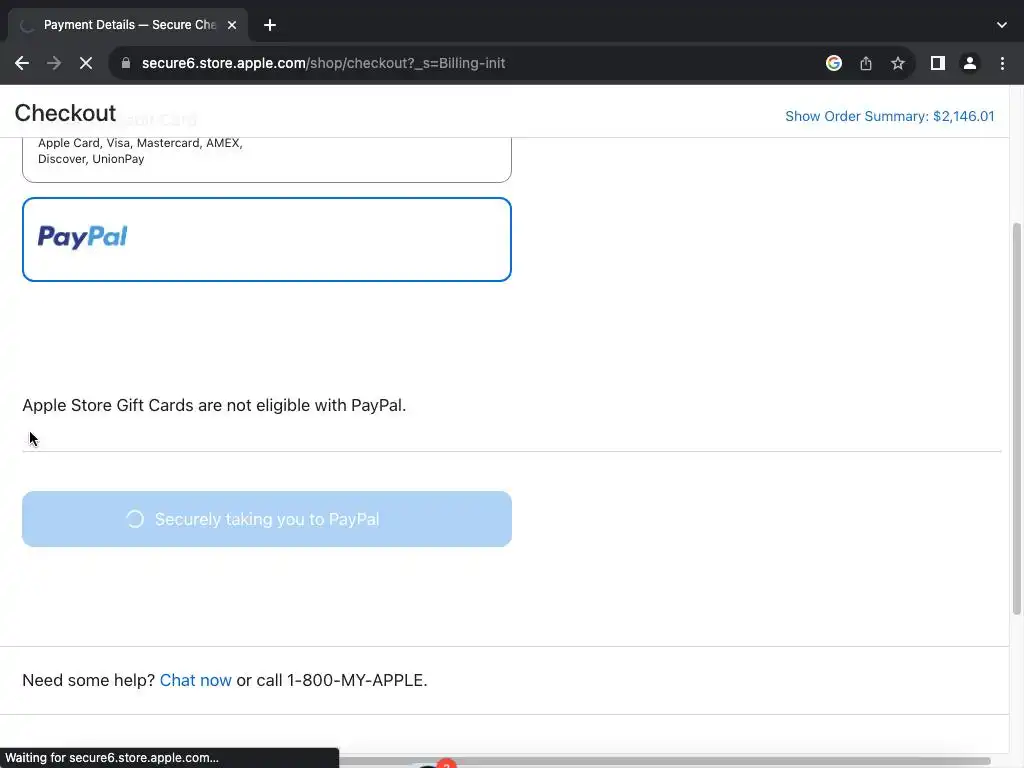Click the Checkout heading
The height and width of the screenshot is (768, 1024).
tap(65, 113)
